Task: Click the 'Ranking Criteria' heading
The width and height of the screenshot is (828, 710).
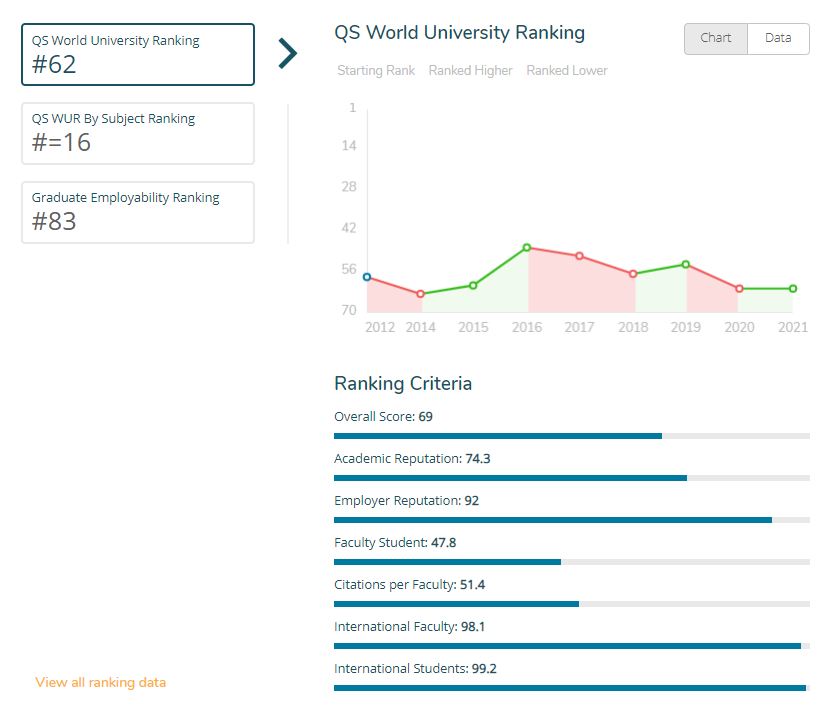Action: pyautogui.click(x=403, y=384)
